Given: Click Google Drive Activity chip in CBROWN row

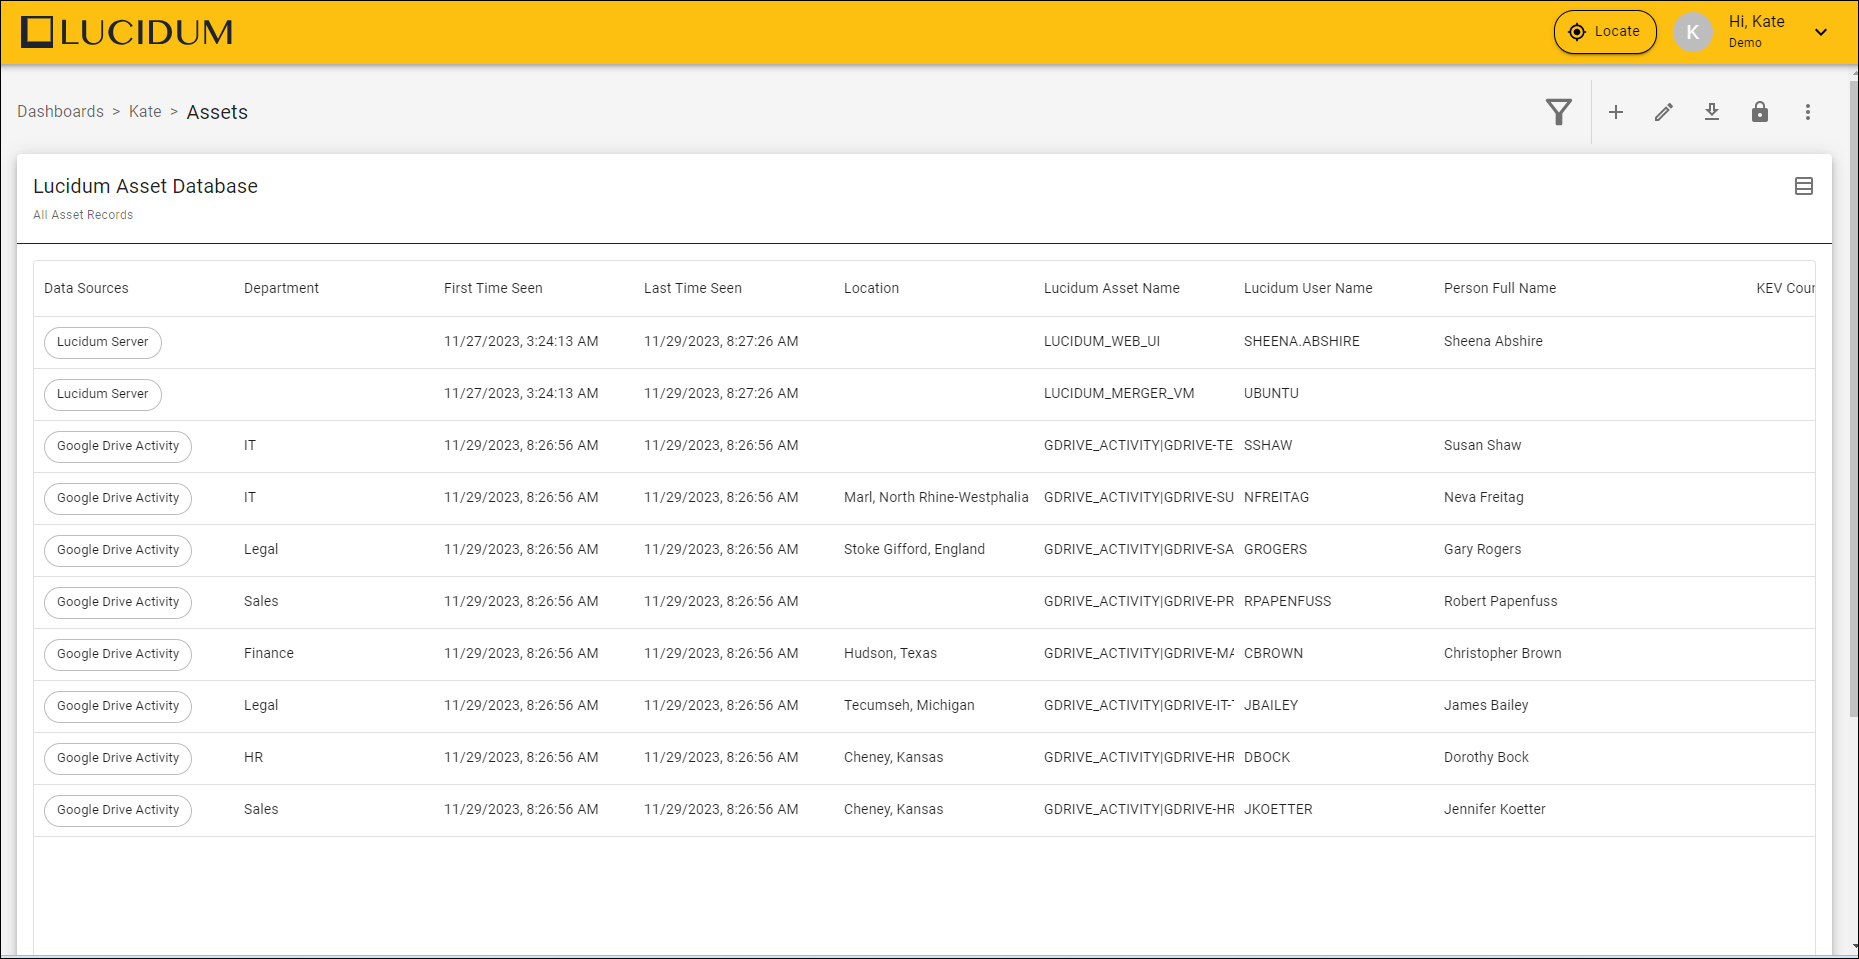Looking at the screenshot, I should [118, 654].
